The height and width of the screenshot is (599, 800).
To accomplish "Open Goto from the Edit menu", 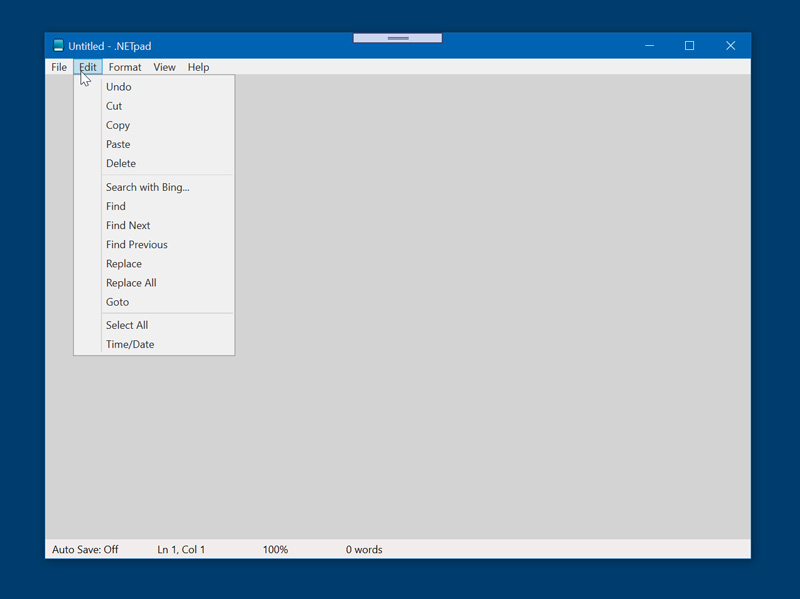I will [118, 302].
